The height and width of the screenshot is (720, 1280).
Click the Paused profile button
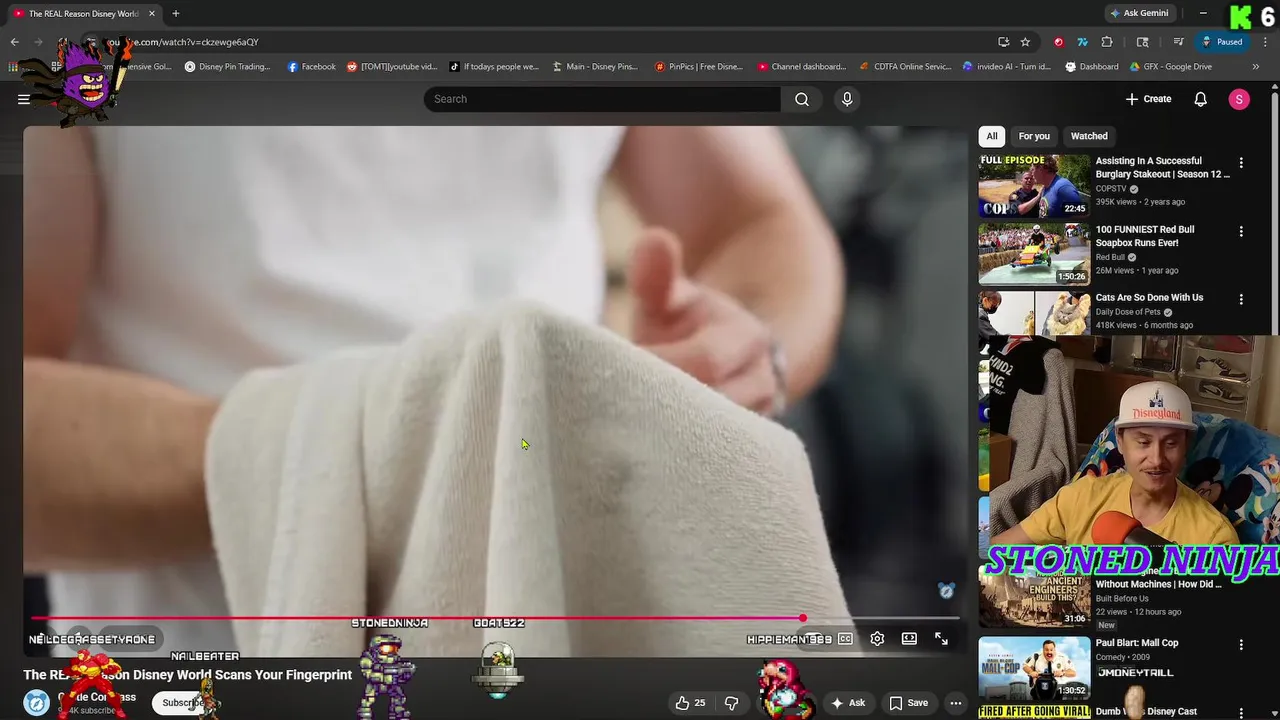pyautogui.click(x=1223, y=42)
